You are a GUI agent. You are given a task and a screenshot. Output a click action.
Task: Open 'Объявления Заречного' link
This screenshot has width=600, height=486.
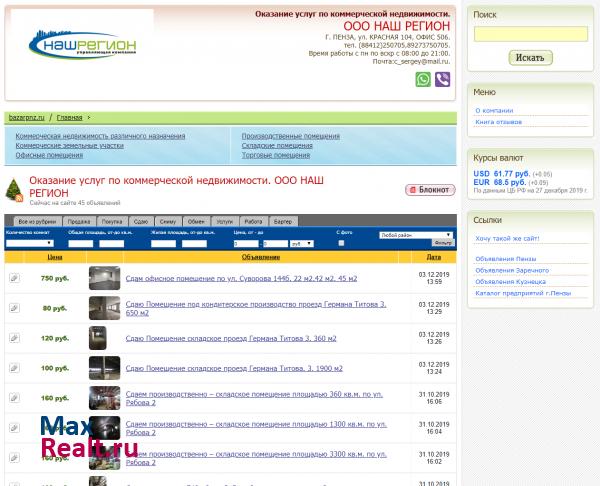point(512,271)
